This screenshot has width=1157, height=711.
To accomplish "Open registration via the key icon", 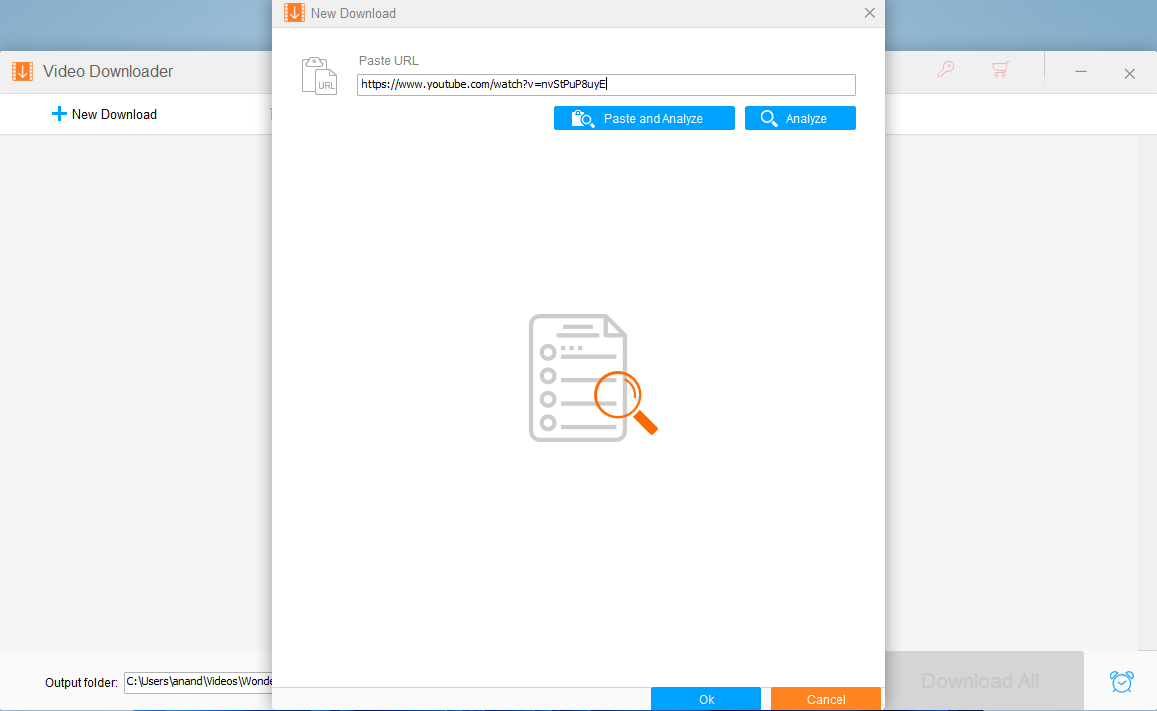I will pos(945,70).
